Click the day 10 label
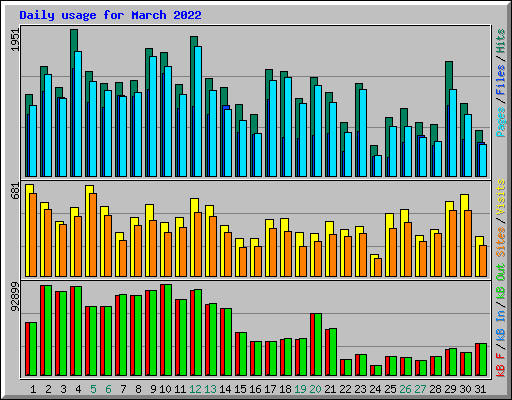 click(x=165, y=389)
